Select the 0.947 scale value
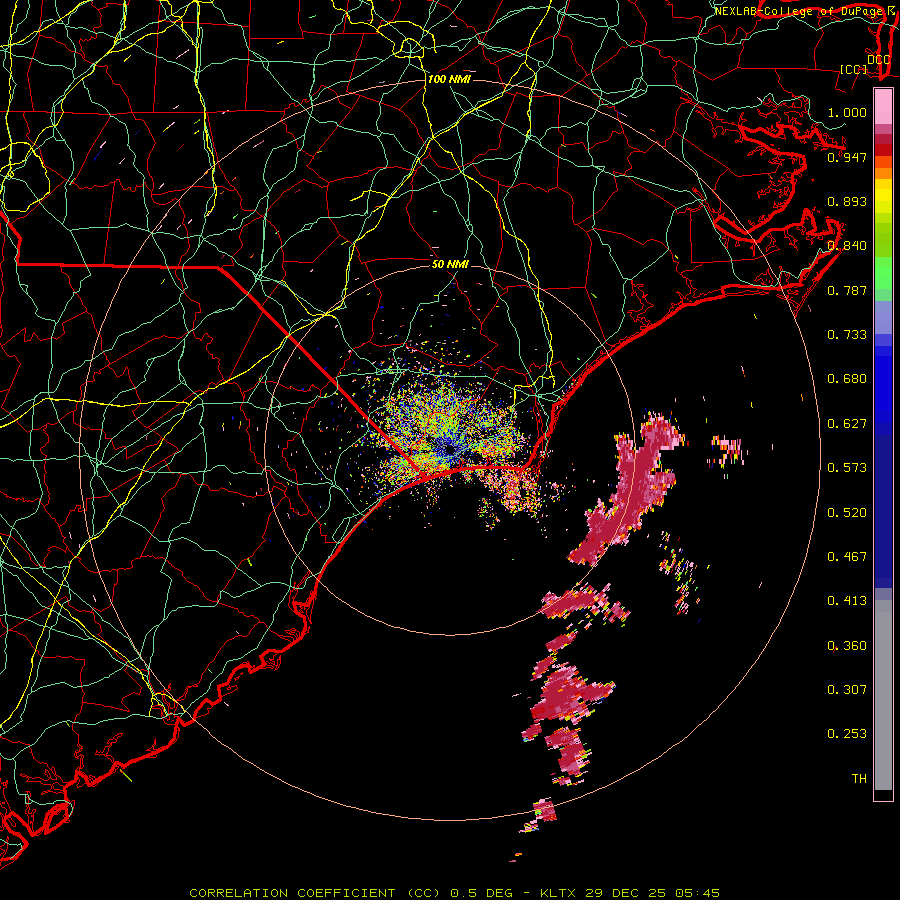 point(847,157)
